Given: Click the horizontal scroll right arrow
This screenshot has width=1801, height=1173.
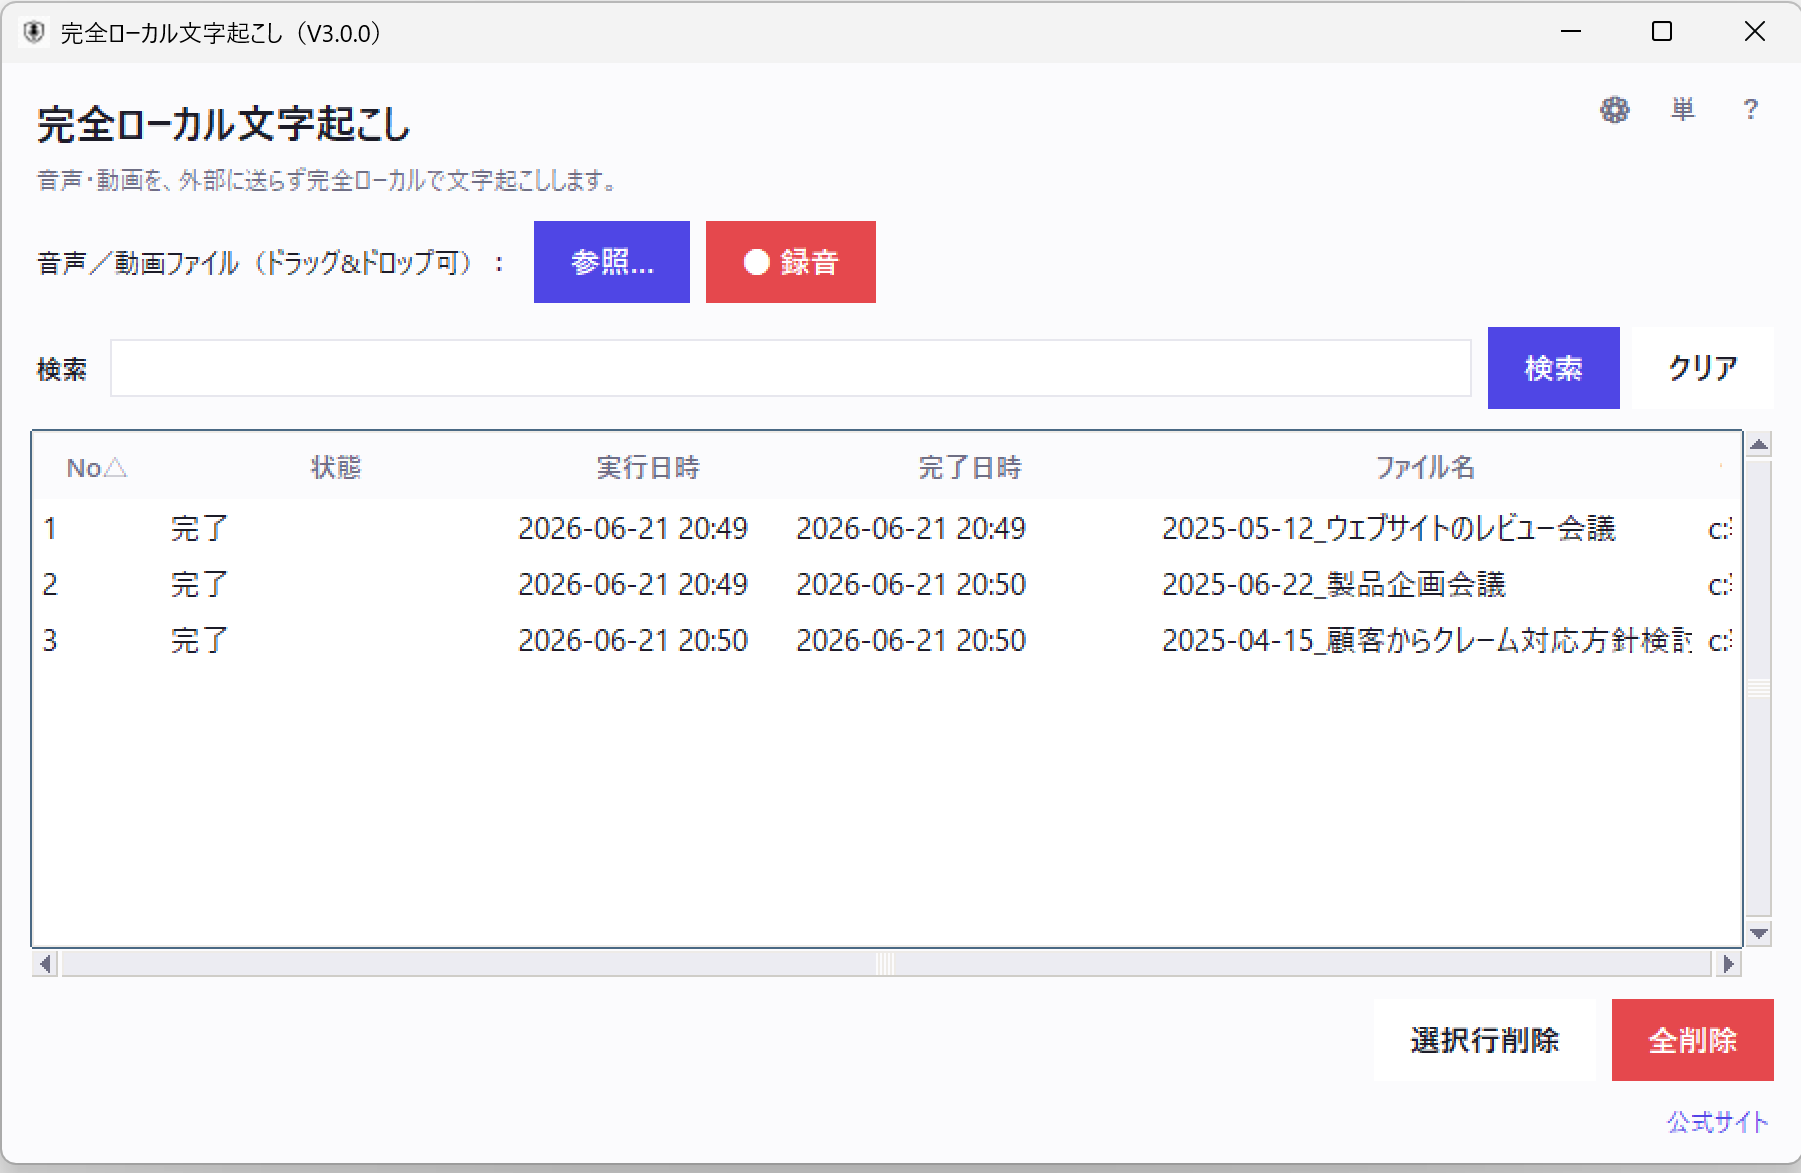Looking at the screenshot, I should tap(1728, 964).
